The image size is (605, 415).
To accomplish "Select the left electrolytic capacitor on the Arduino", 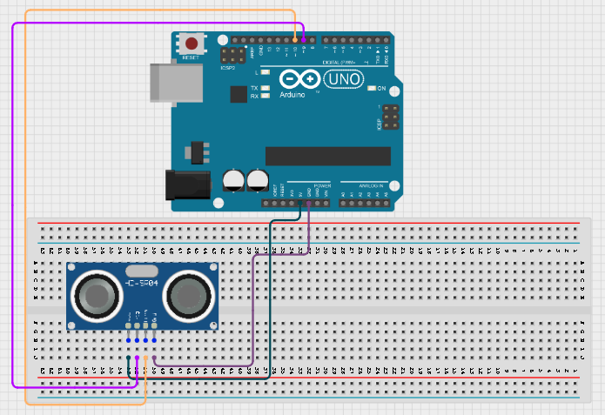I will coord(233,181).
